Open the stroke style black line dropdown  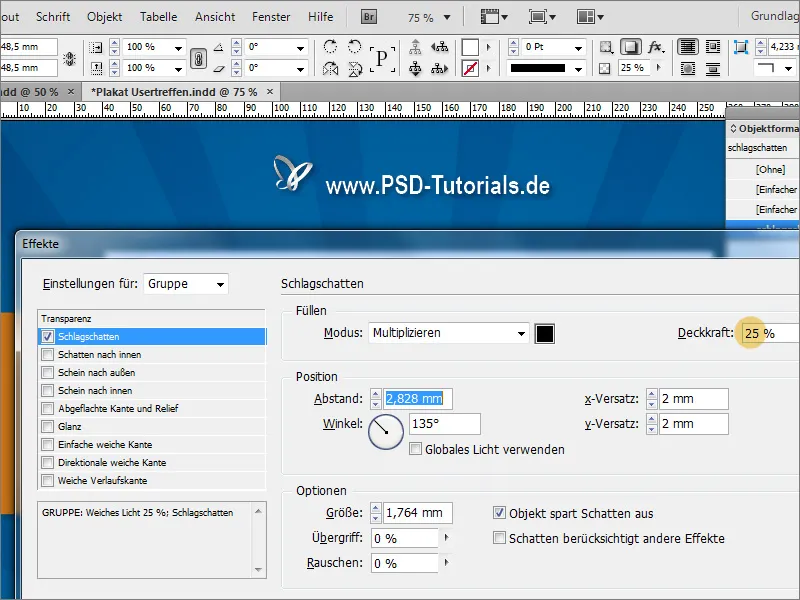coord(578,68)
